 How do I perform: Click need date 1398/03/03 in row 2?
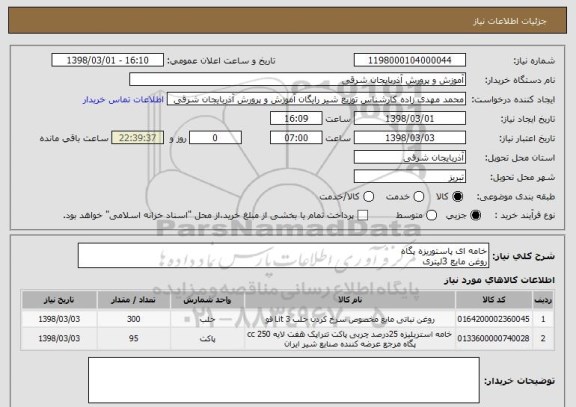coord(59,338)
